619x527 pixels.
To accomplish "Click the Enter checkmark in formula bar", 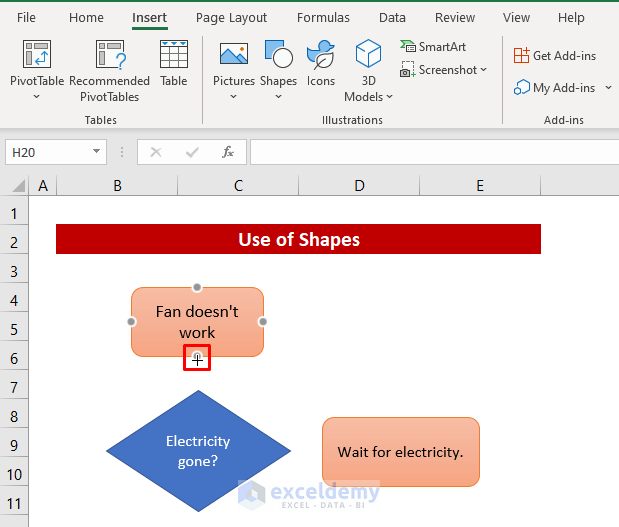I will [192, 152].
